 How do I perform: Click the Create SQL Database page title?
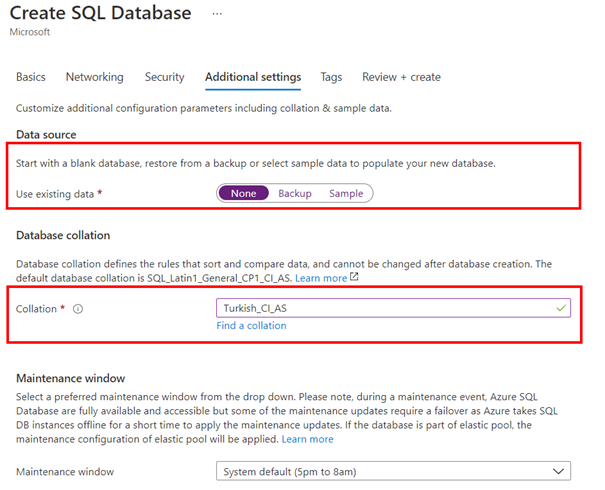(100, 13)
